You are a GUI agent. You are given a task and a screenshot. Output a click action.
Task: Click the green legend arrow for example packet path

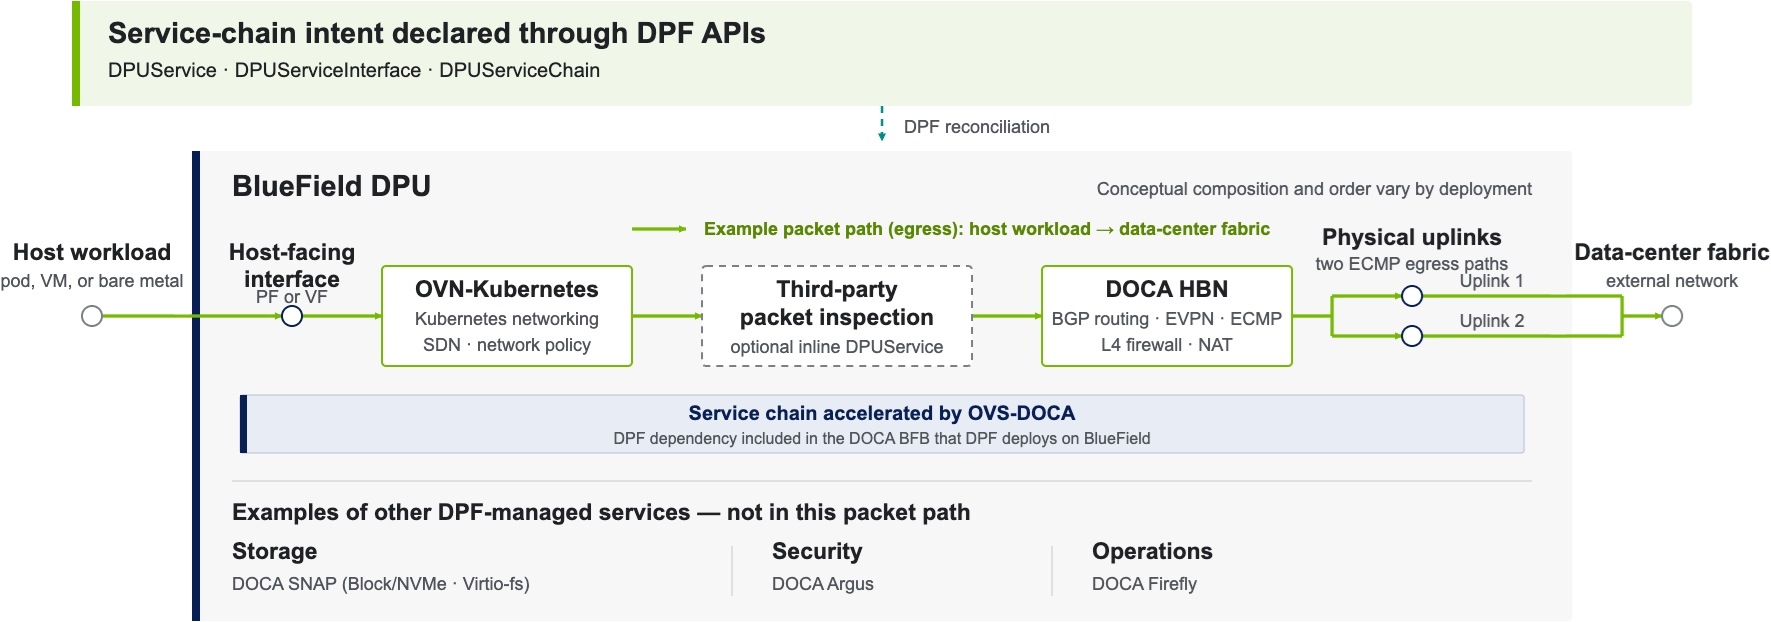point(659,229)
